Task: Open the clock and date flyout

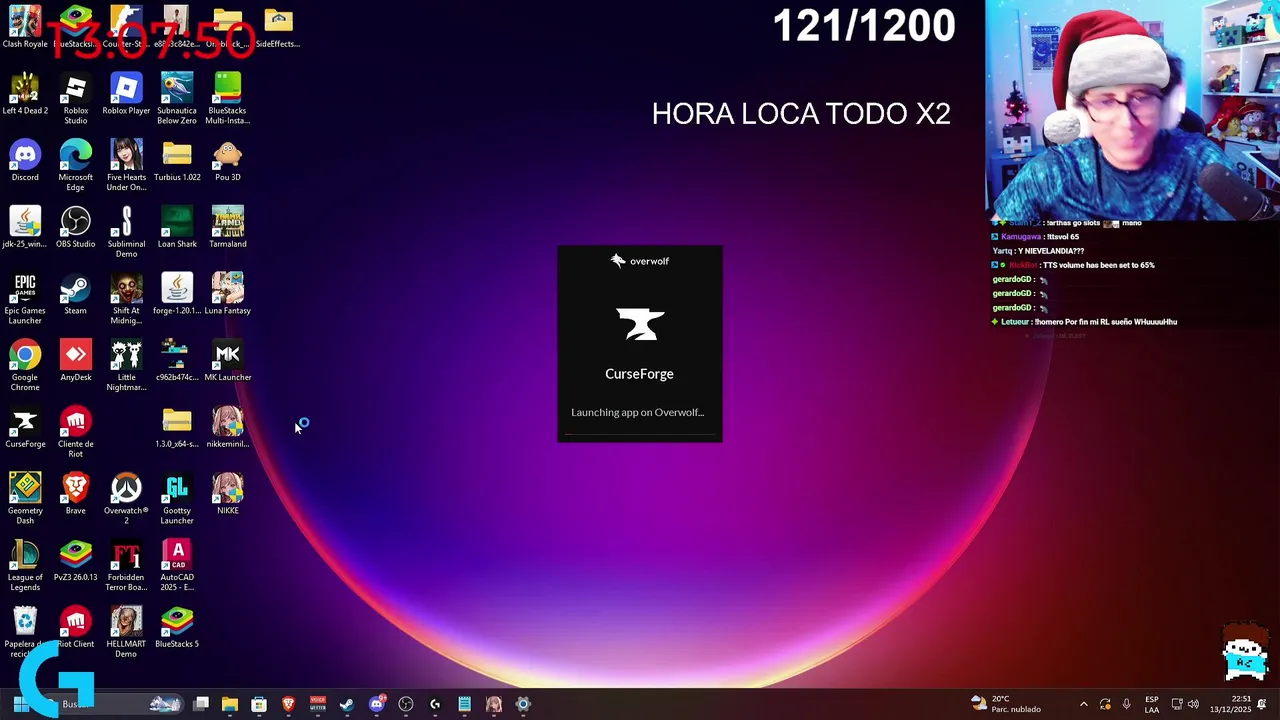Action: point(1230,704)
